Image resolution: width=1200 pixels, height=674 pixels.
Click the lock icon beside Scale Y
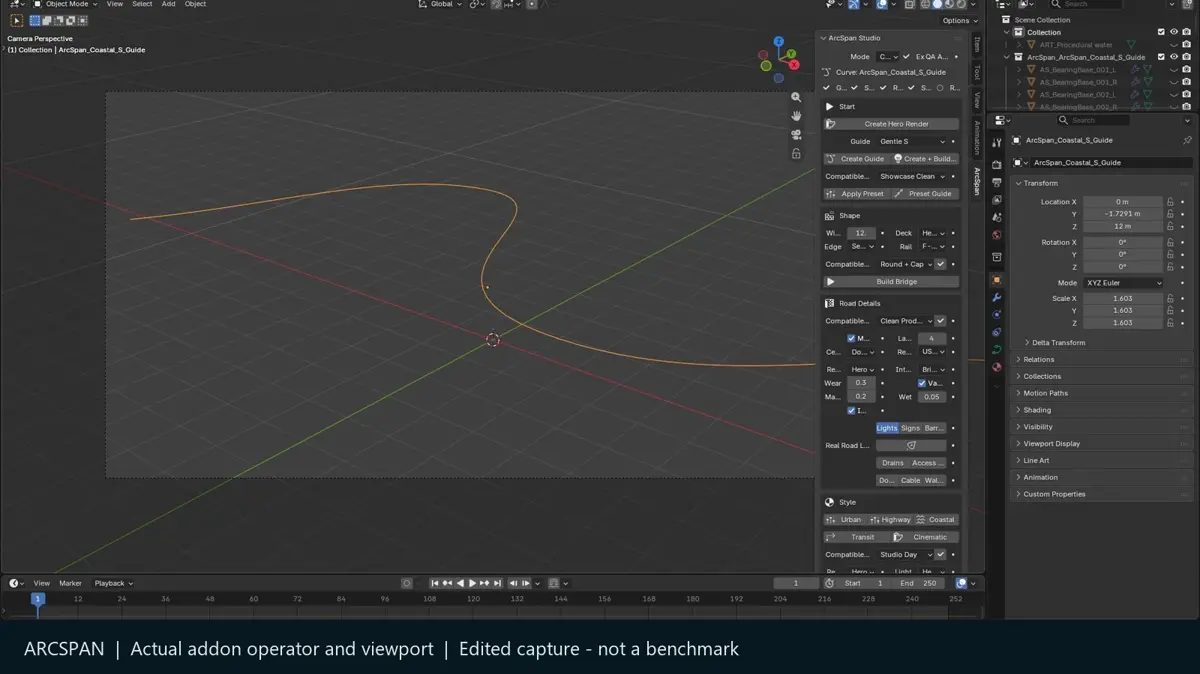click(1170, 311)
